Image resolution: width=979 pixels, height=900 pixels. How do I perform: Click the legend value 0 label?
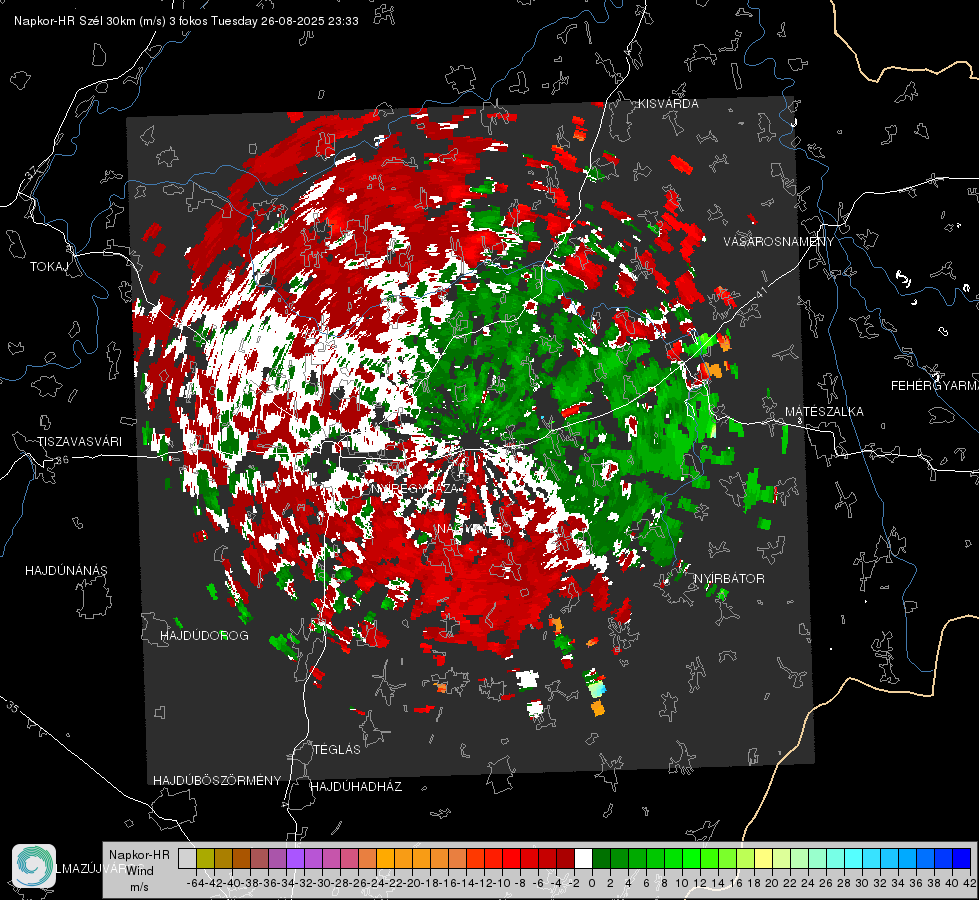[x=592, y=883]
